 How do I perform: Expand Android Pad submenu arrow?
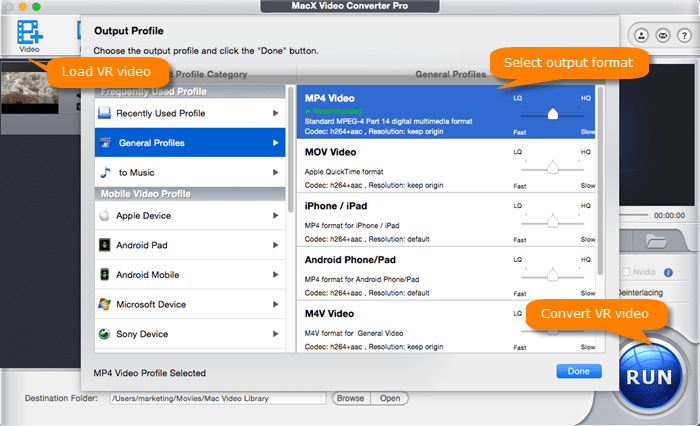(275, 245)
